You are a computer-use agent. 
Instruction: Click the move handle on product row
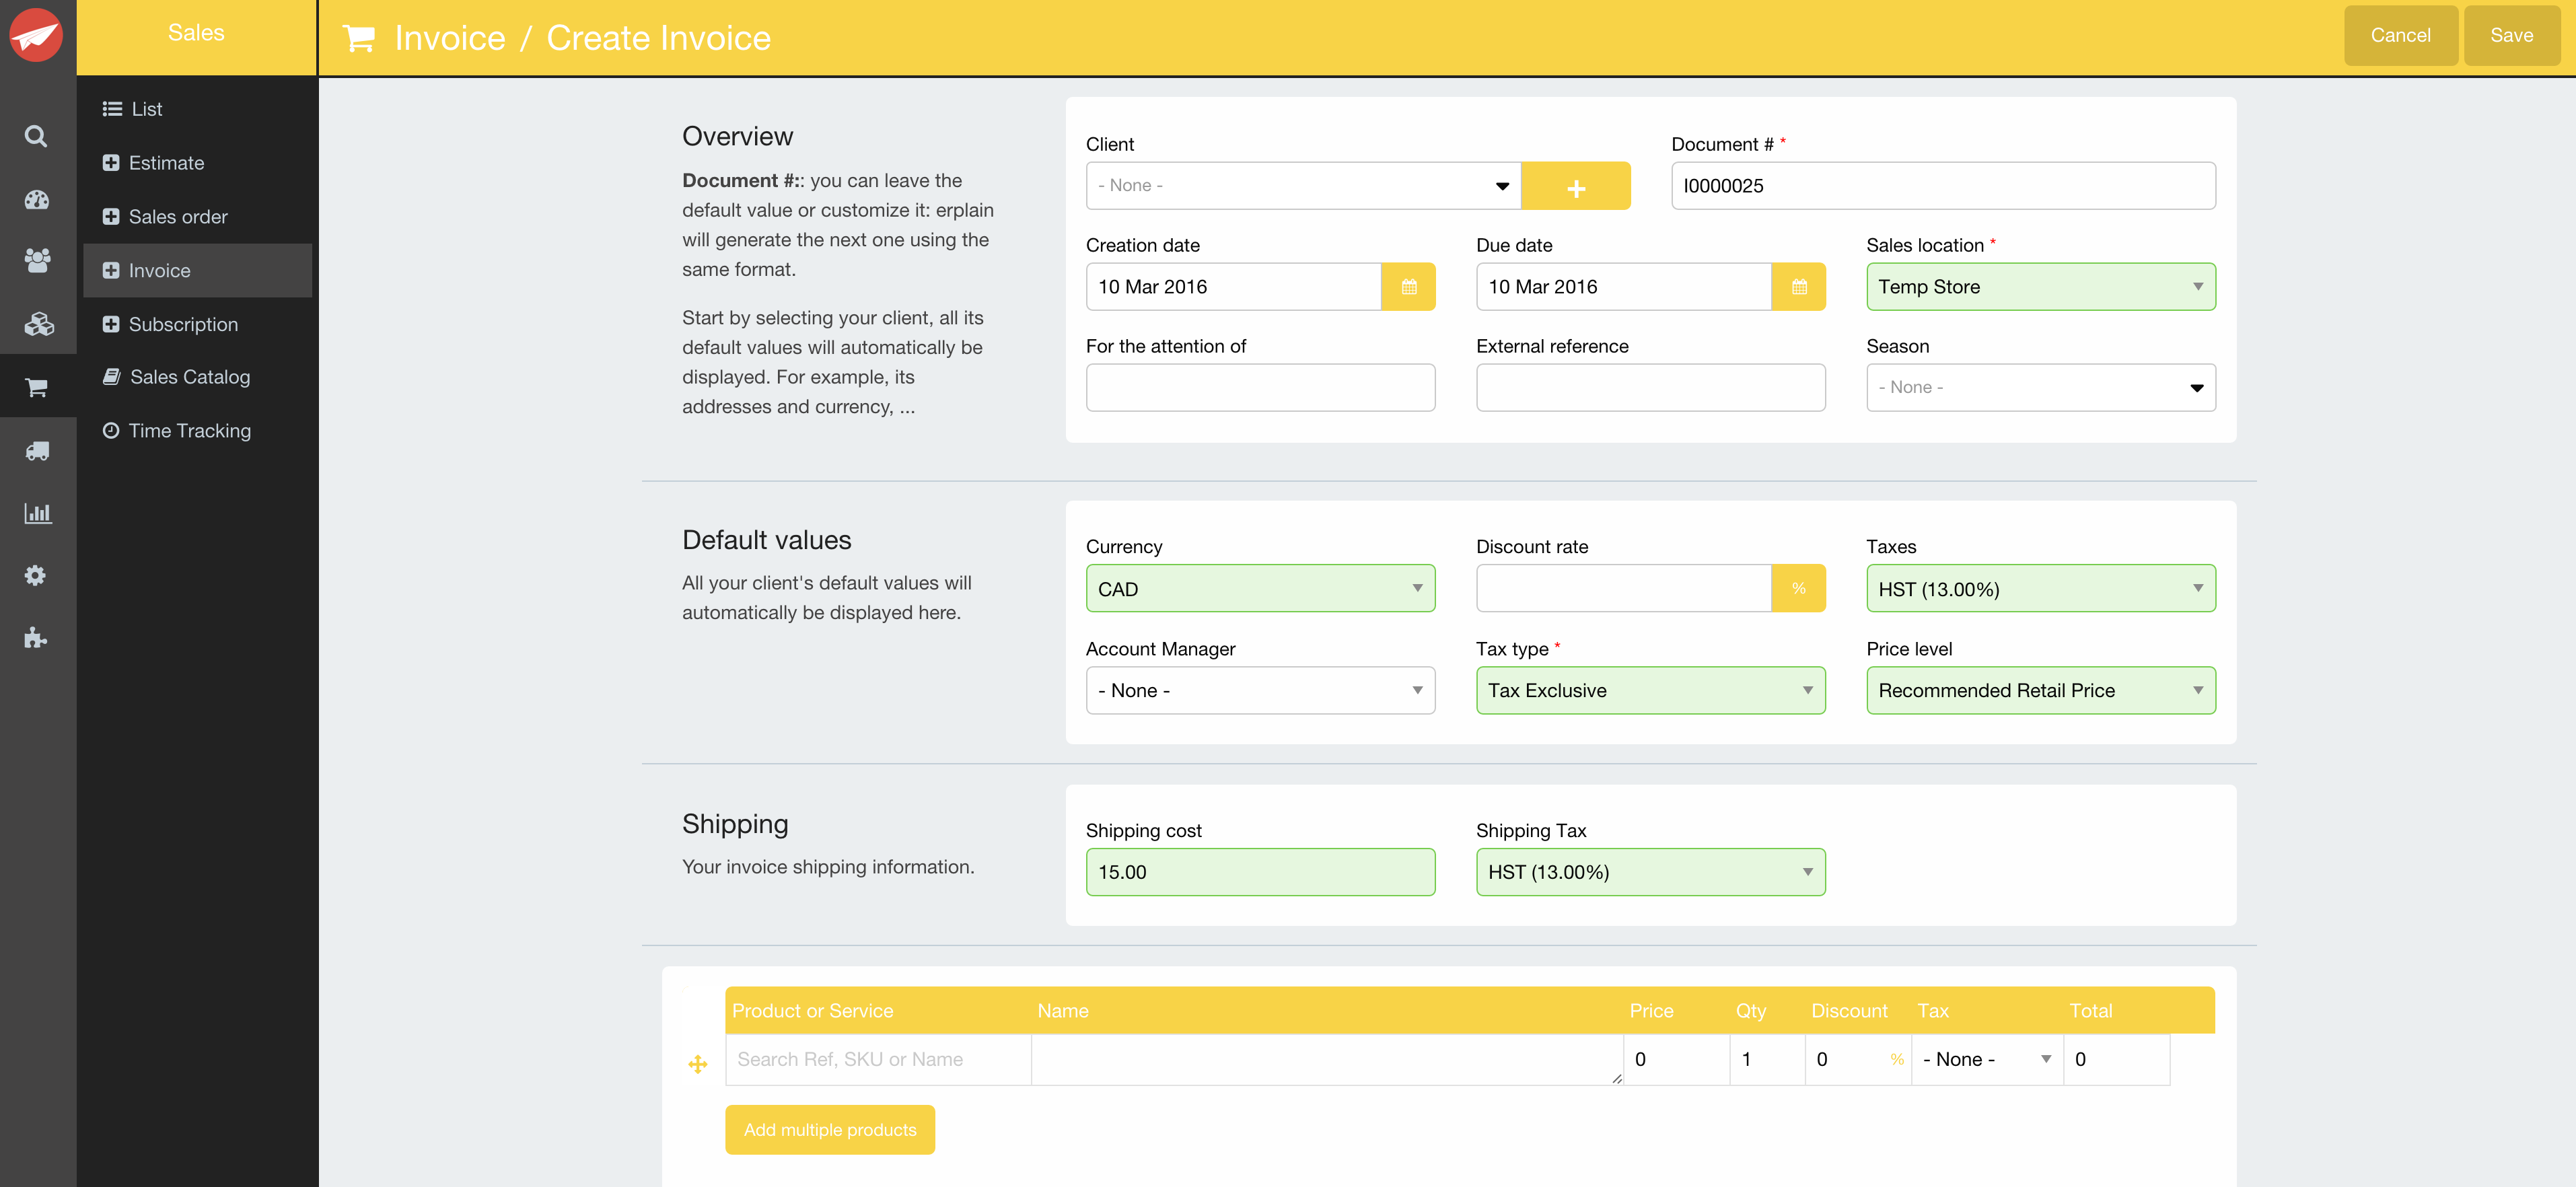pyautogui.click(x=698, y=1063)
